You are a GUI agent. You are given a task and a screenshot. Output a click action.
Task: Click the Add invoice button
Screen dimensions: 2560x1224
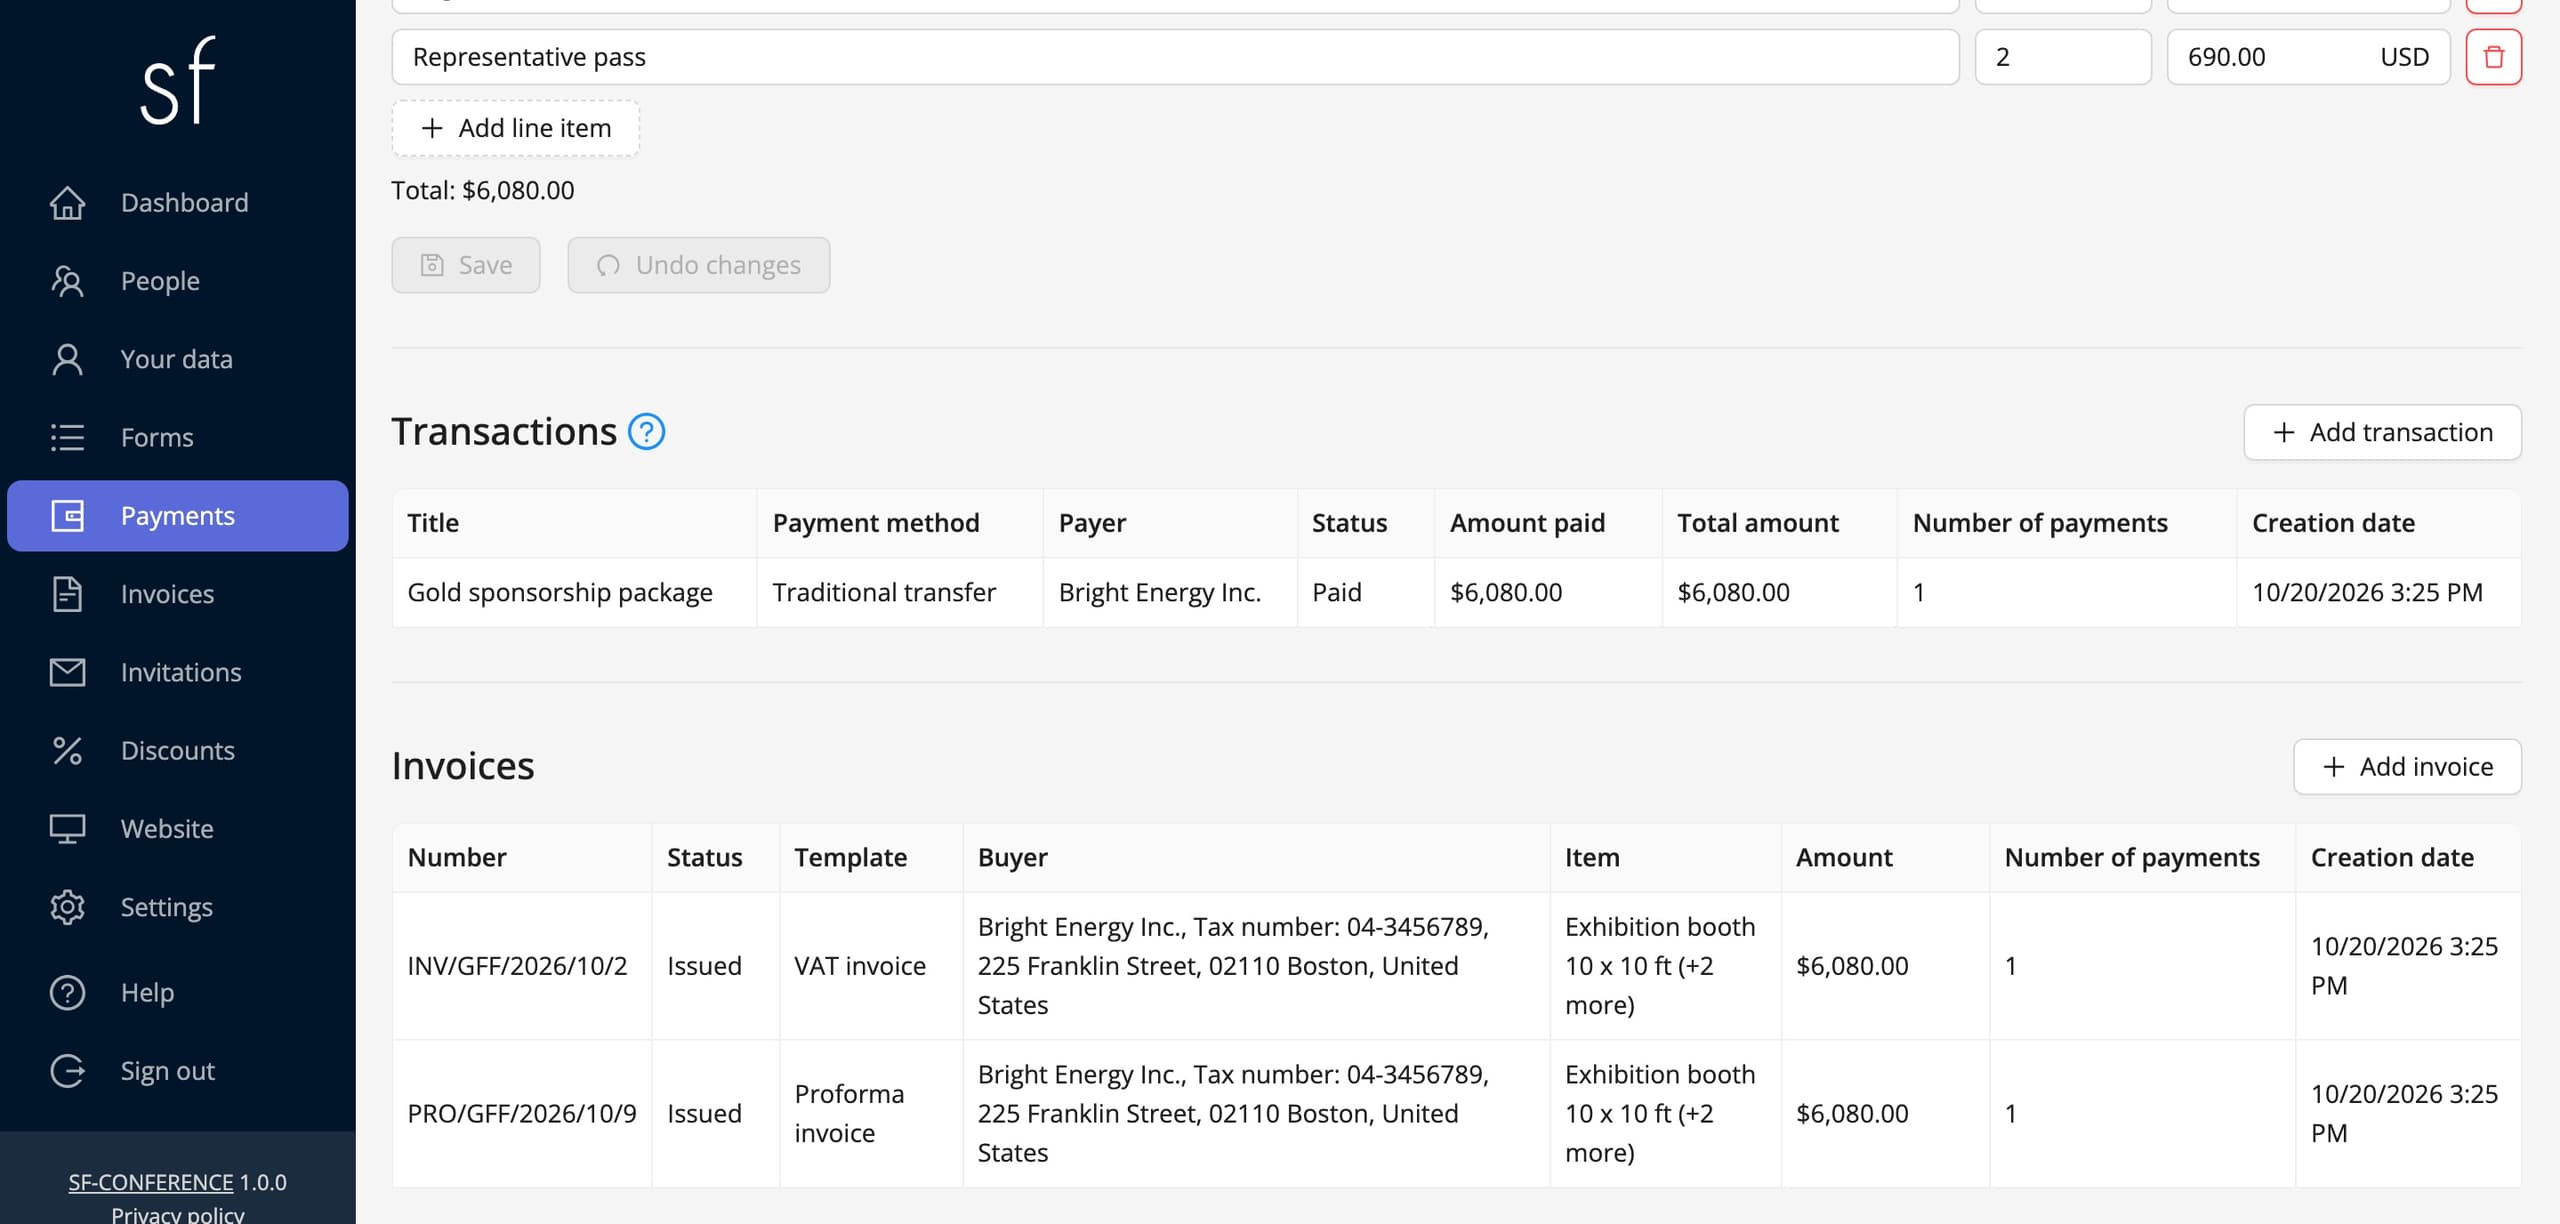2407,767
